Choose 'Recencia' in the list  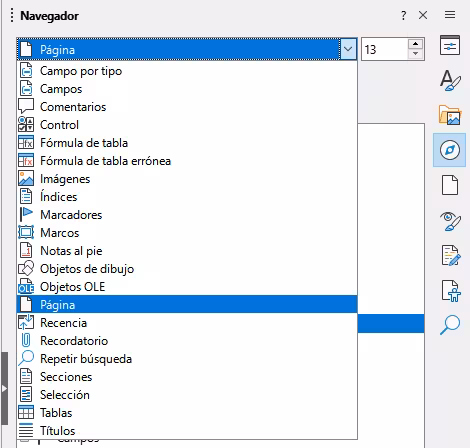187,323
